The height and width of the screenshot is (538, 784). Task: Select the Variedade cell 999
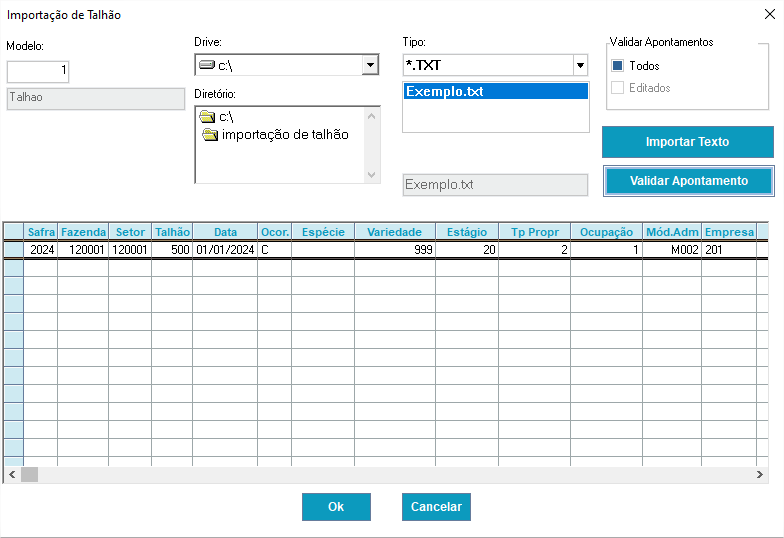(394, 250)
